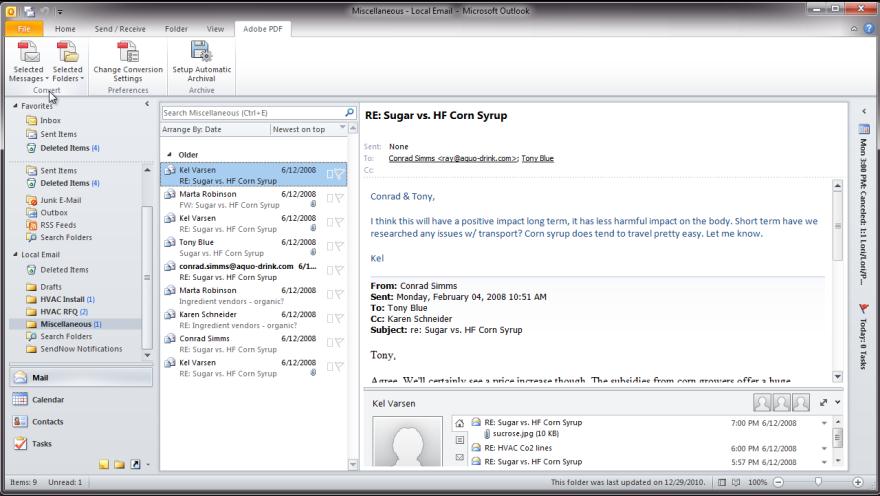Open navigation bar configure buttons dropdown
The height and width of the screenshot is (496, 880).
(x=148, y=465)
